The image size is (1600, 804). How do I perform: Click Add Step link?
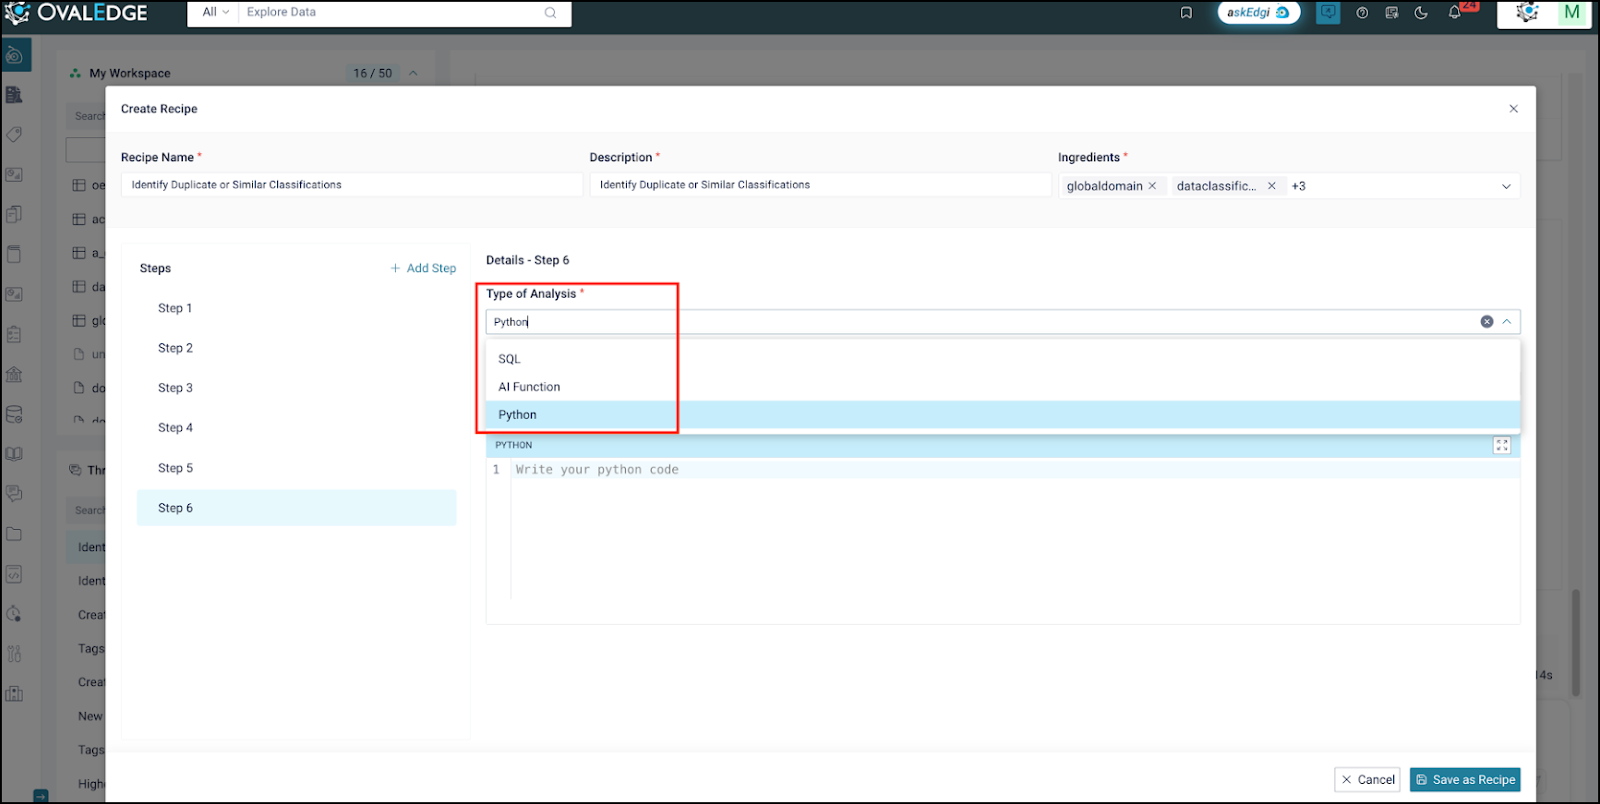(x=424, y=268)
